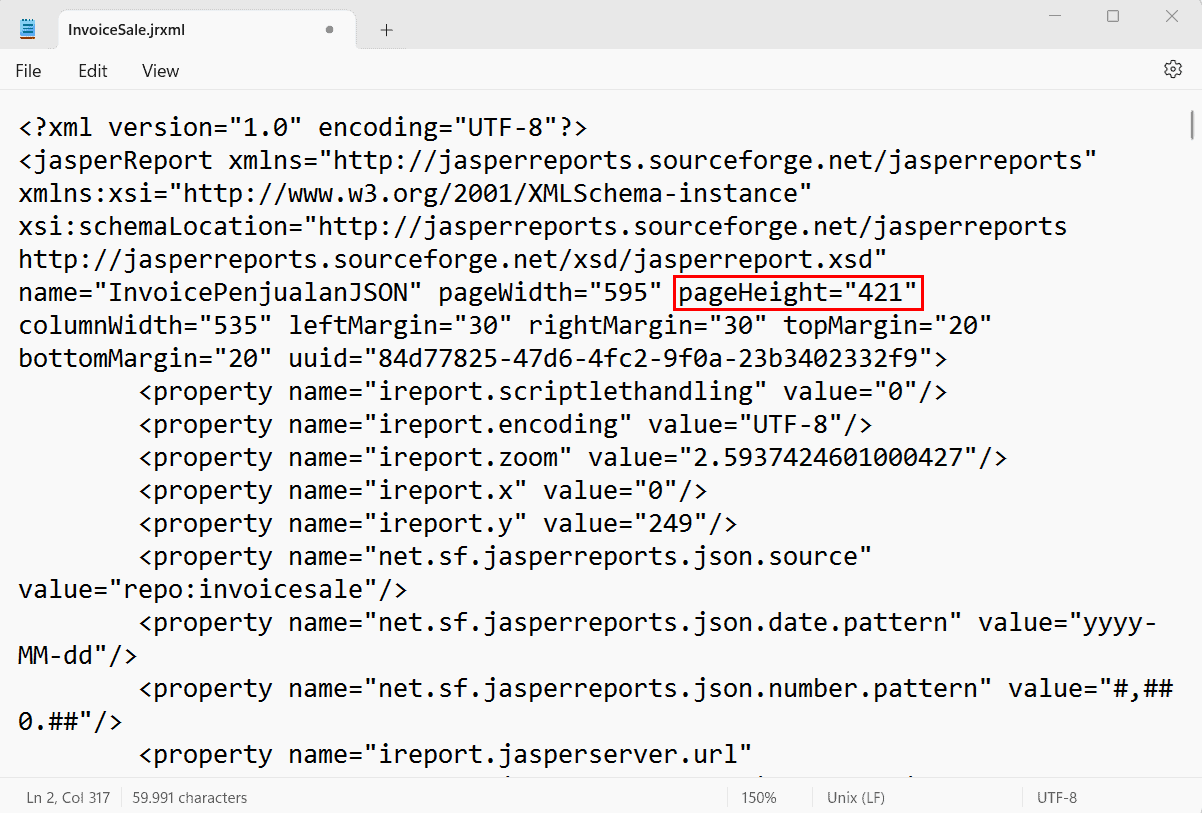The image size is (1202, 813).
Task: Click the value="repo:invoicesale" text
Action: [213, 590]
